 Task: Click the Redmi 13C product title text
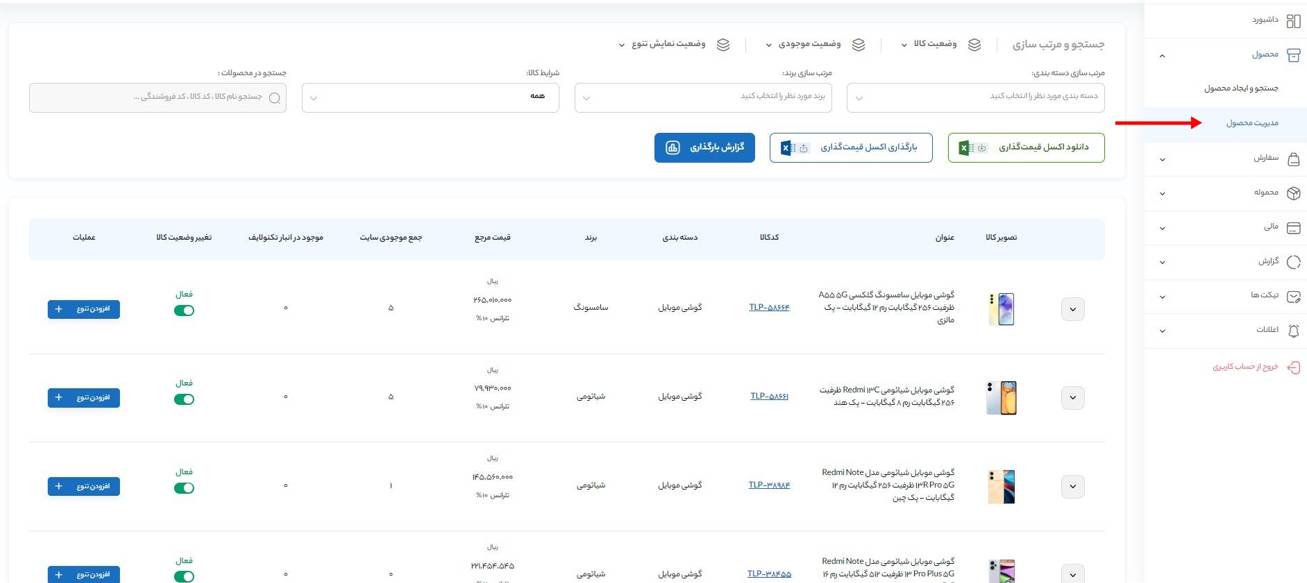(886, 396)
